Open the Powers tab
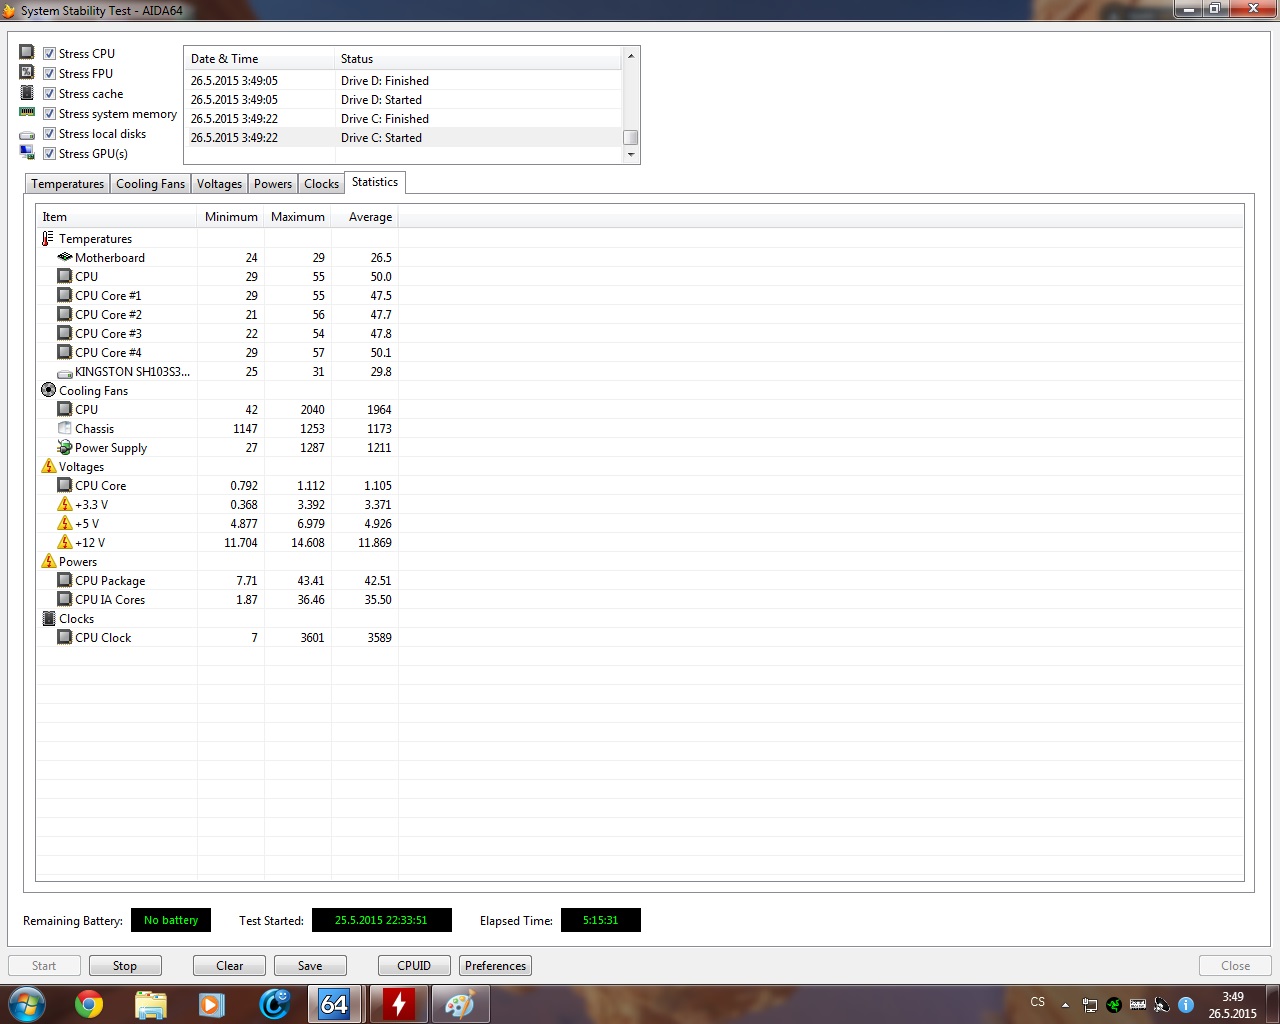This screenshot has width=1280, height=1024. click(x=273, y=184)
